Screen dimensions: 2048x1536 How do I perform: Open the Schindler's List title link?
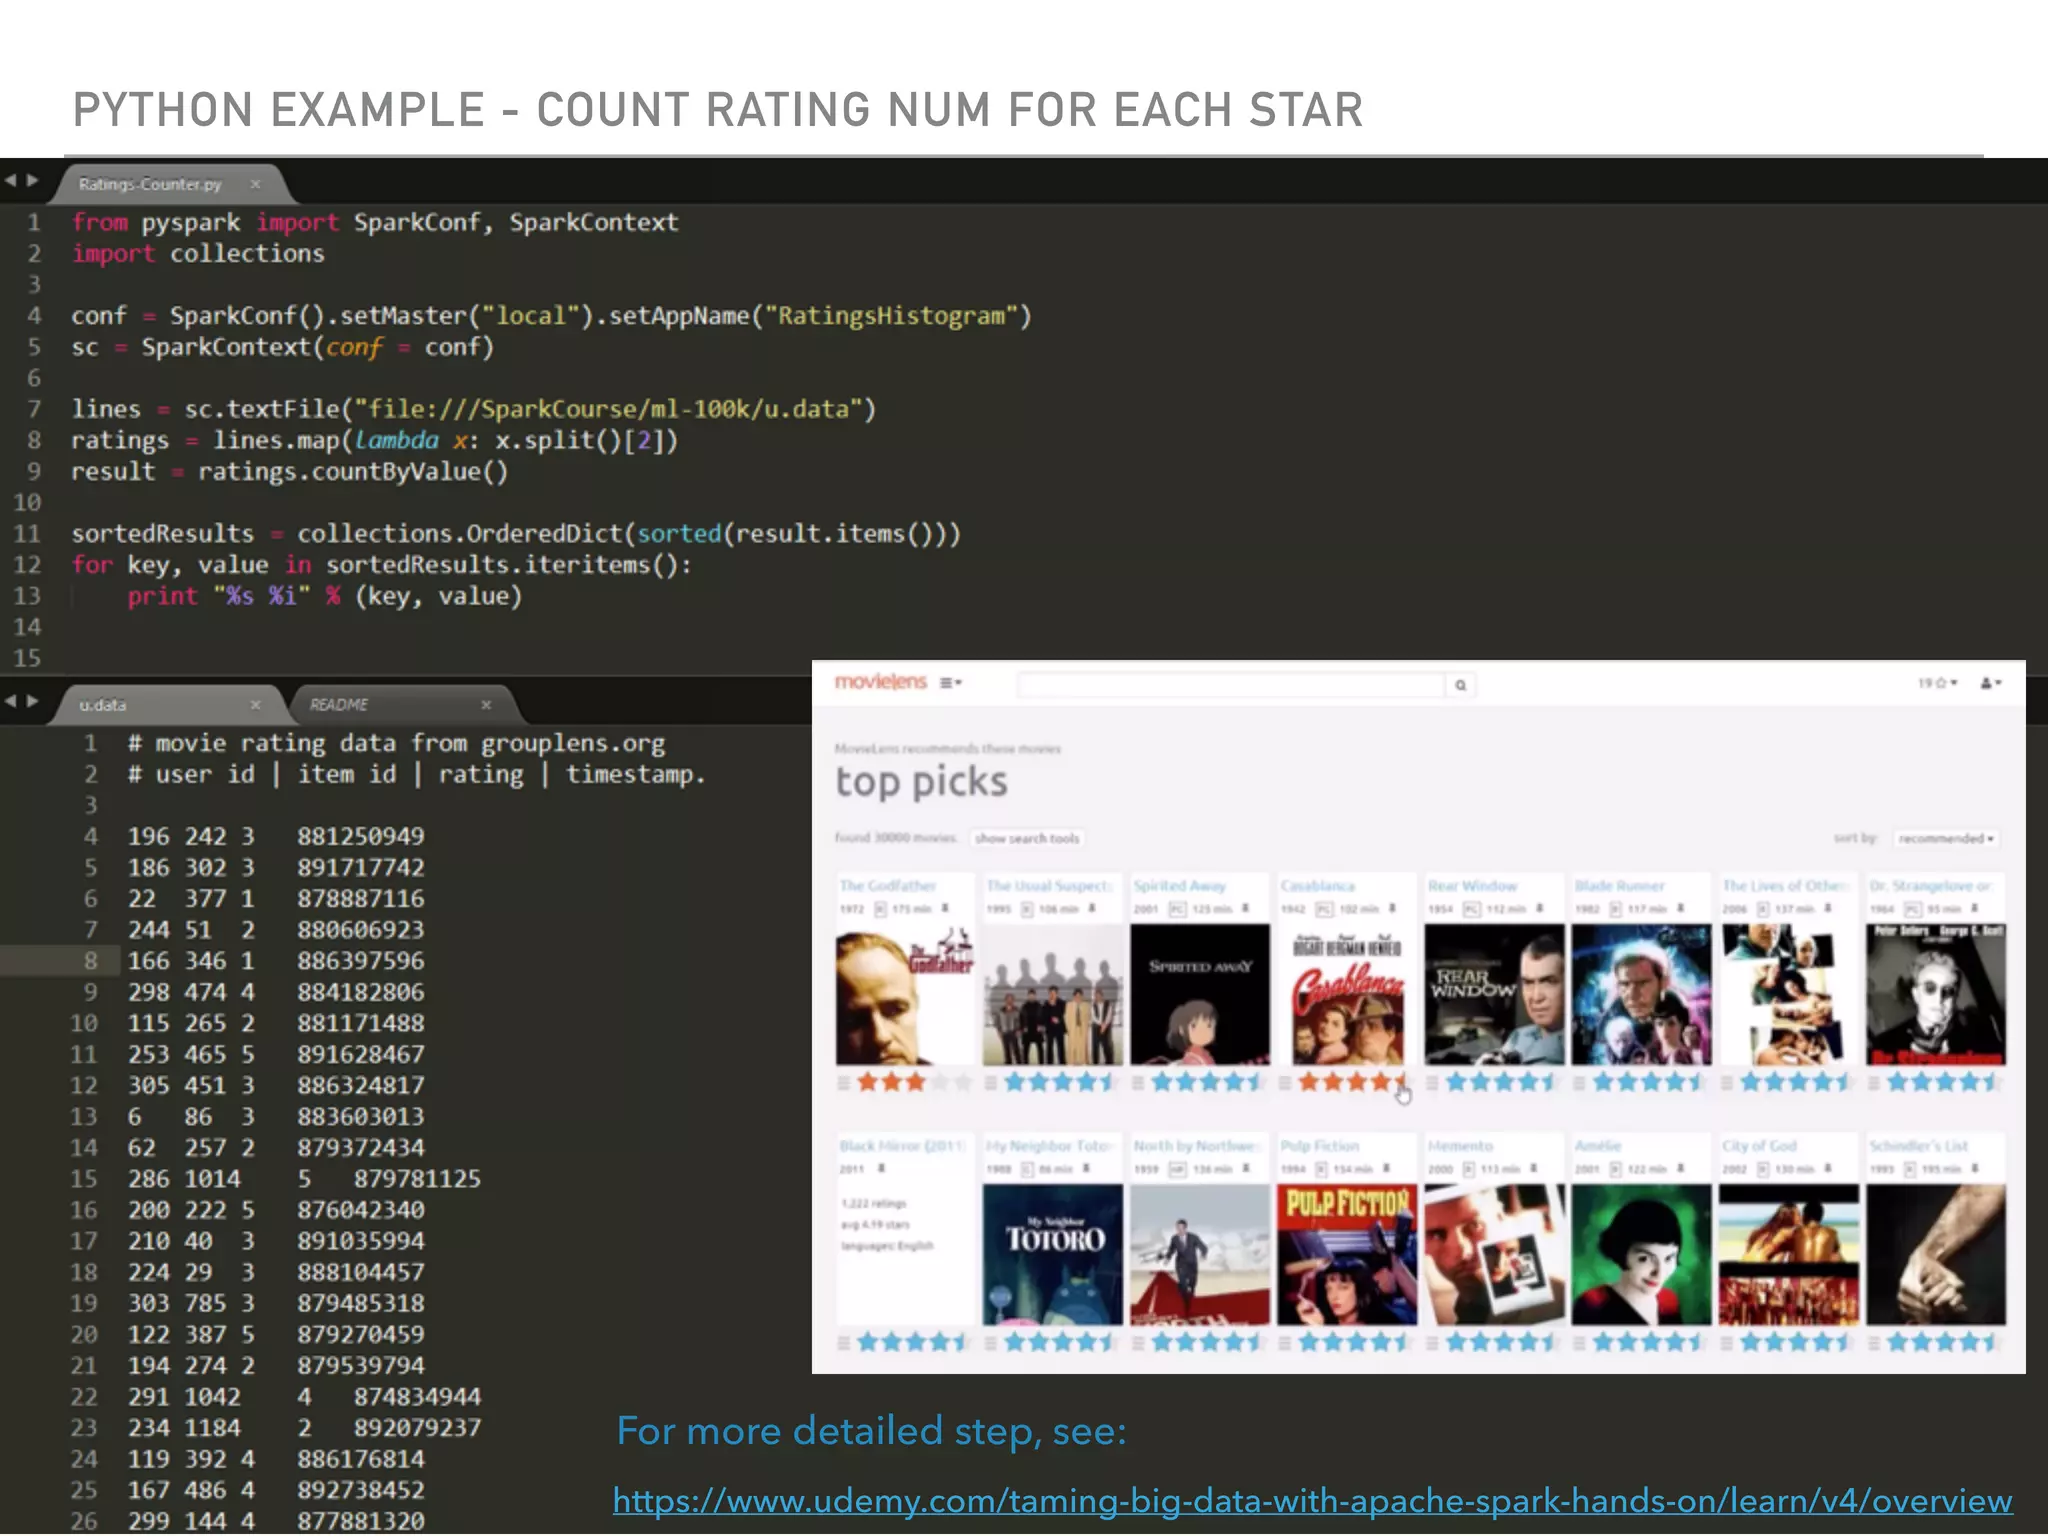coord(1918,1146)
